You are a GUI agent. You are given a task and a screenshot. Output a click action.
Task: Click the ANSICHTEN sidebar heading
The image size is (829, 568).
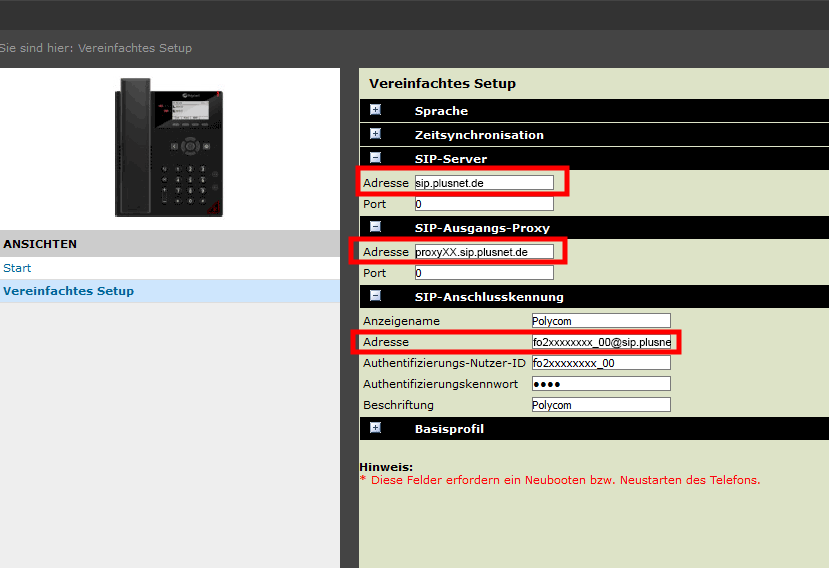pos(40,244)
